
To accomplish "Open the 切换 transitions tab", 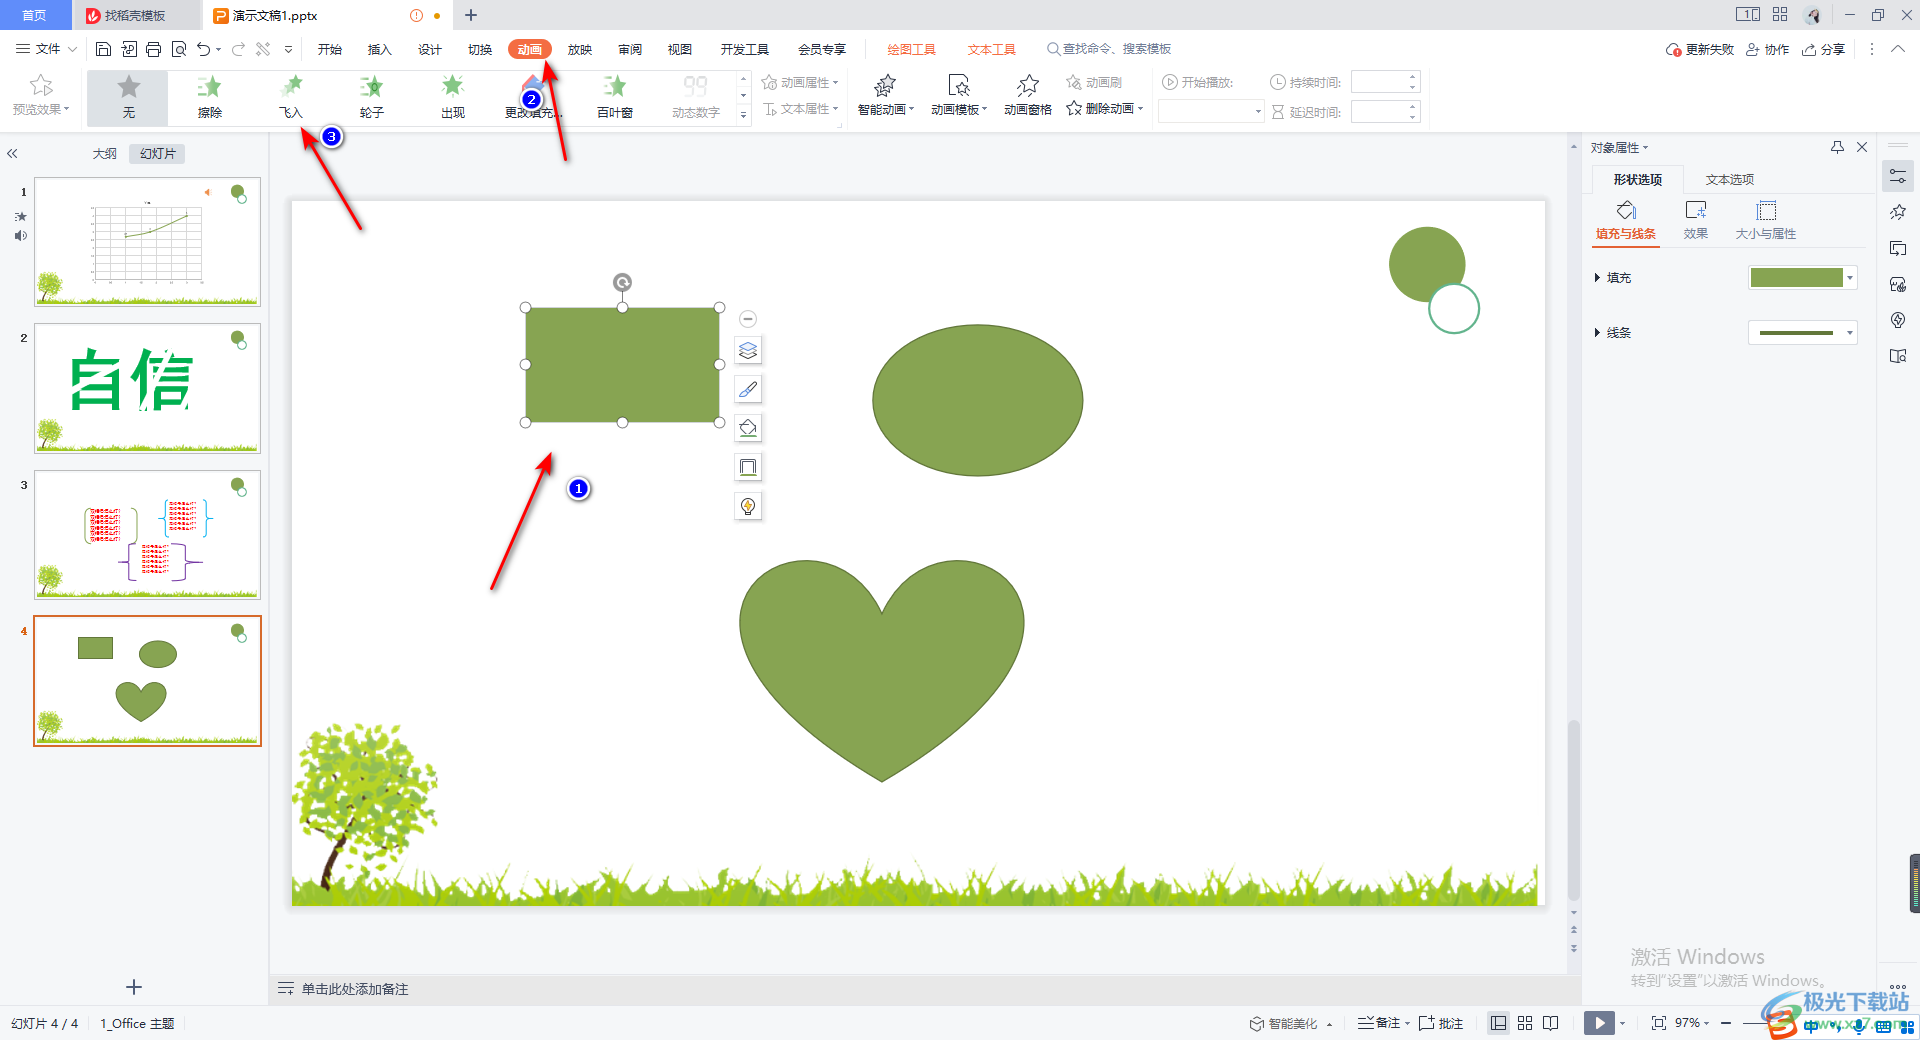I will click(480, 49).
